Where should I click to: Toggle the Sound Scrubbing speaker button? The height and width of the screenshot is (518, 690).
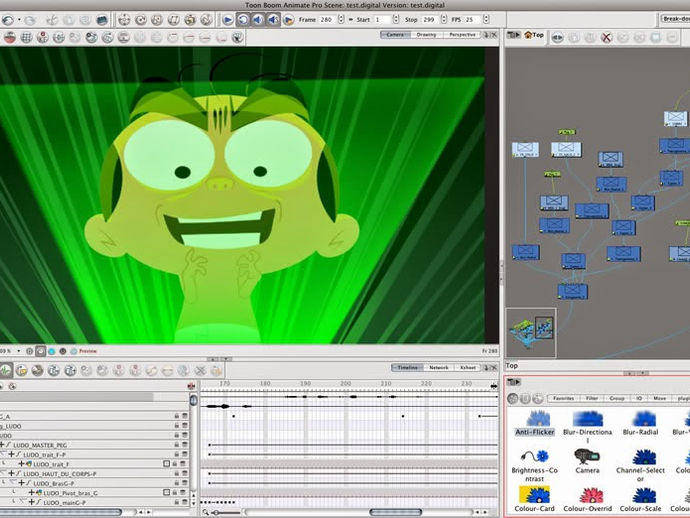point(273,20)
